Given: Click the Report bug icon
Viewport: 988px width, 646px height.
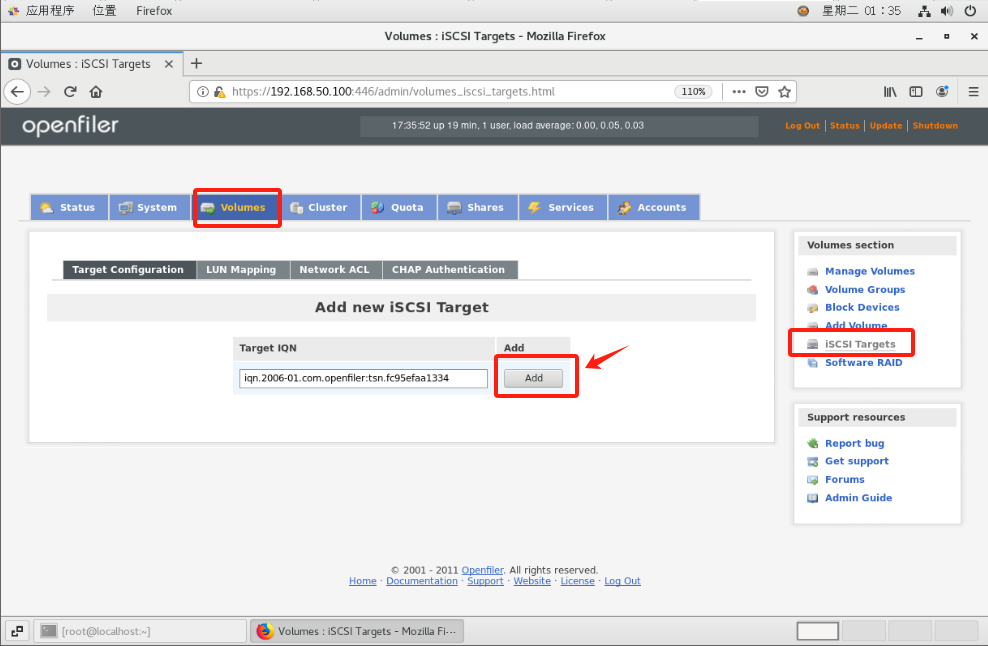Looking at the screenshot, I should pyautogui.click(x=813, y=444).
